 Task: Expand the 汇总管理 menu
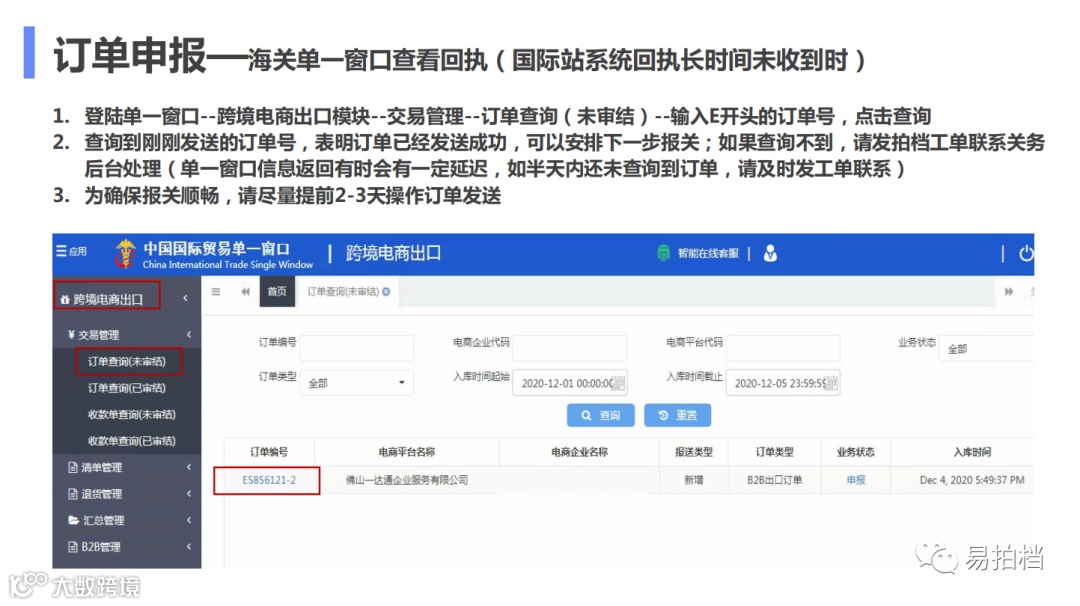[x=127, y=520]
